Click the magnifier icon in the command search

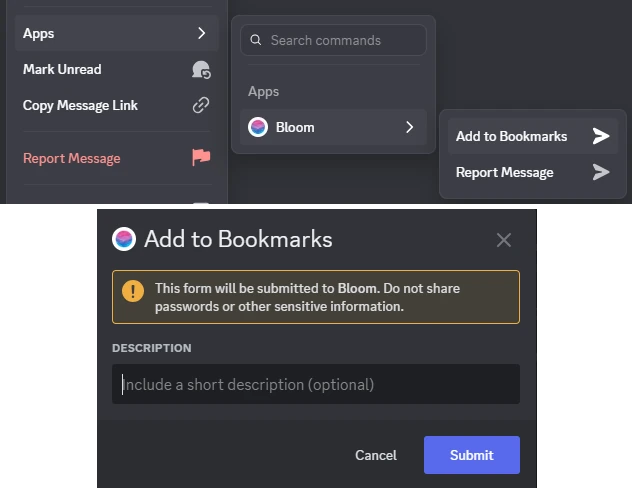point(256,41)
